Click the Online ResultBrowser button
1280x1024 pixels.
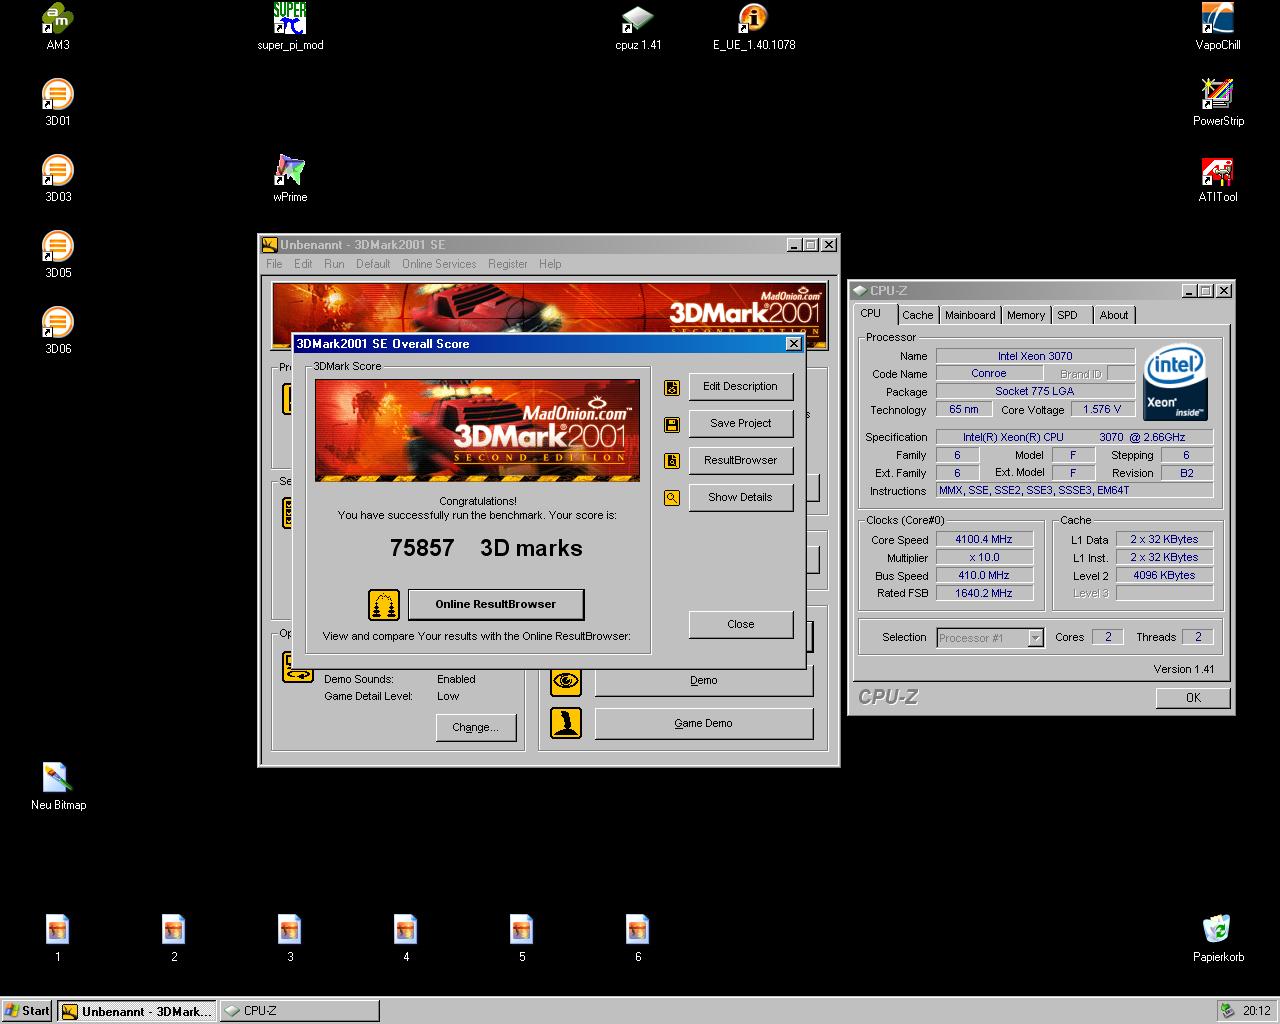[495, 604]
